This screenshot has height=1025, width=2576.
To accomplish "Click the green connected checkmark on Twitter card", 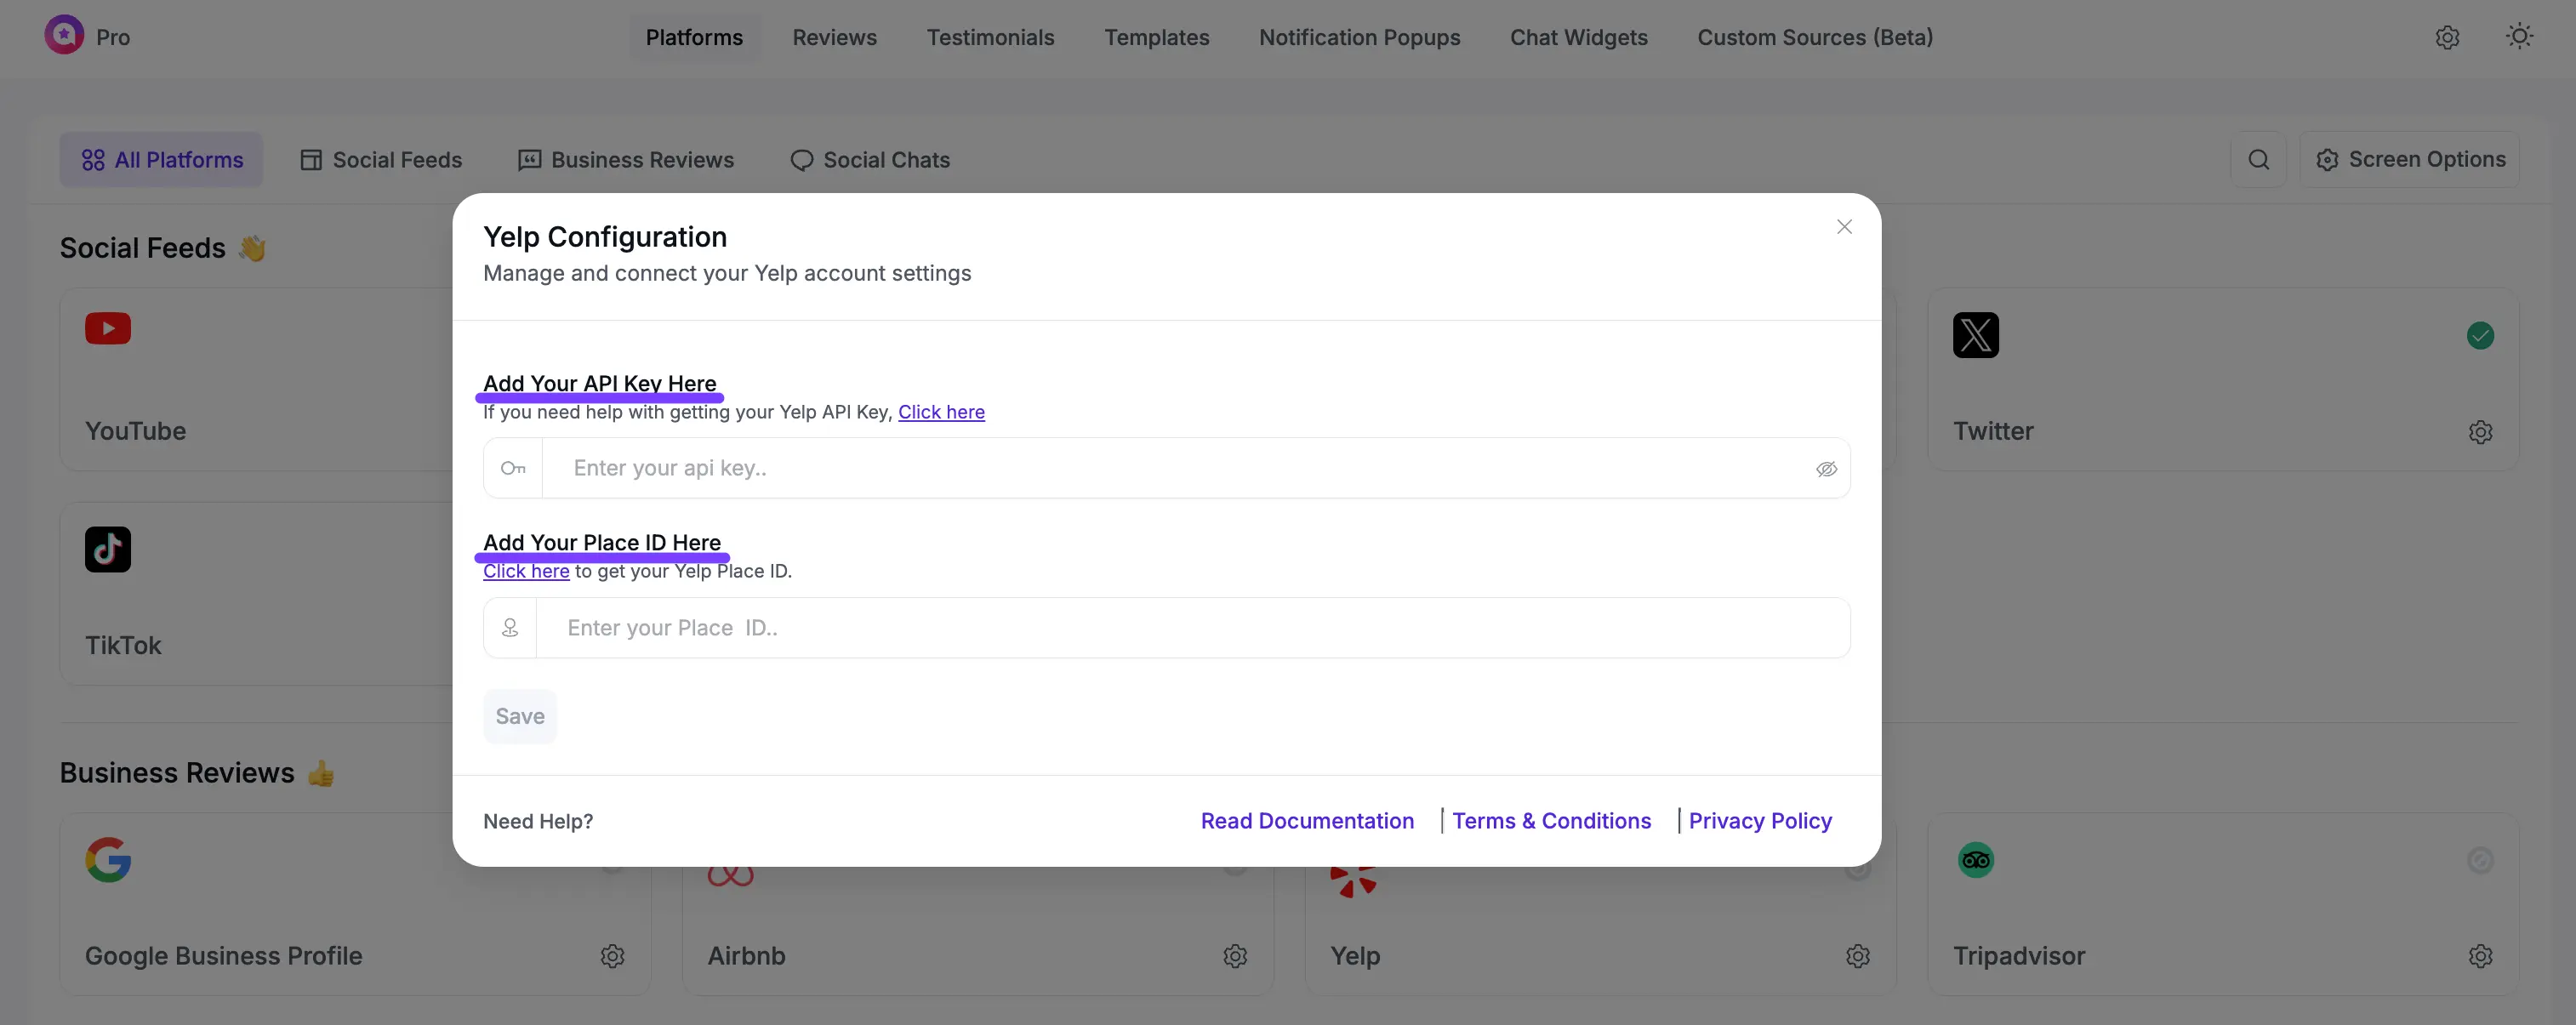I will pos(2481,335).
